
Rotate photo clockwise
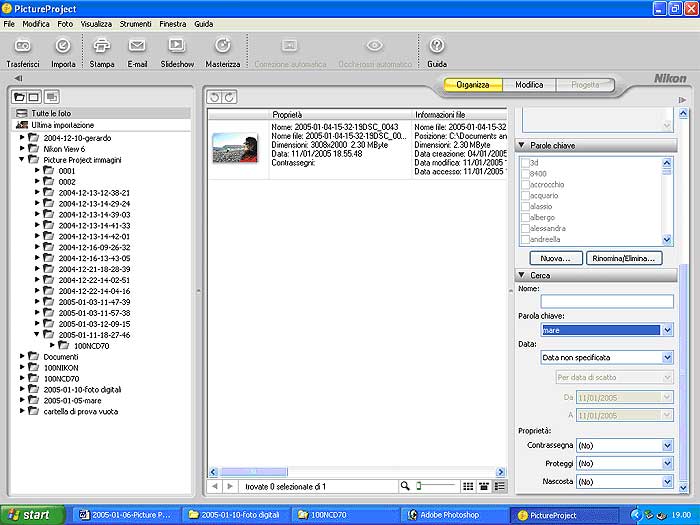[x=229, y=97]
